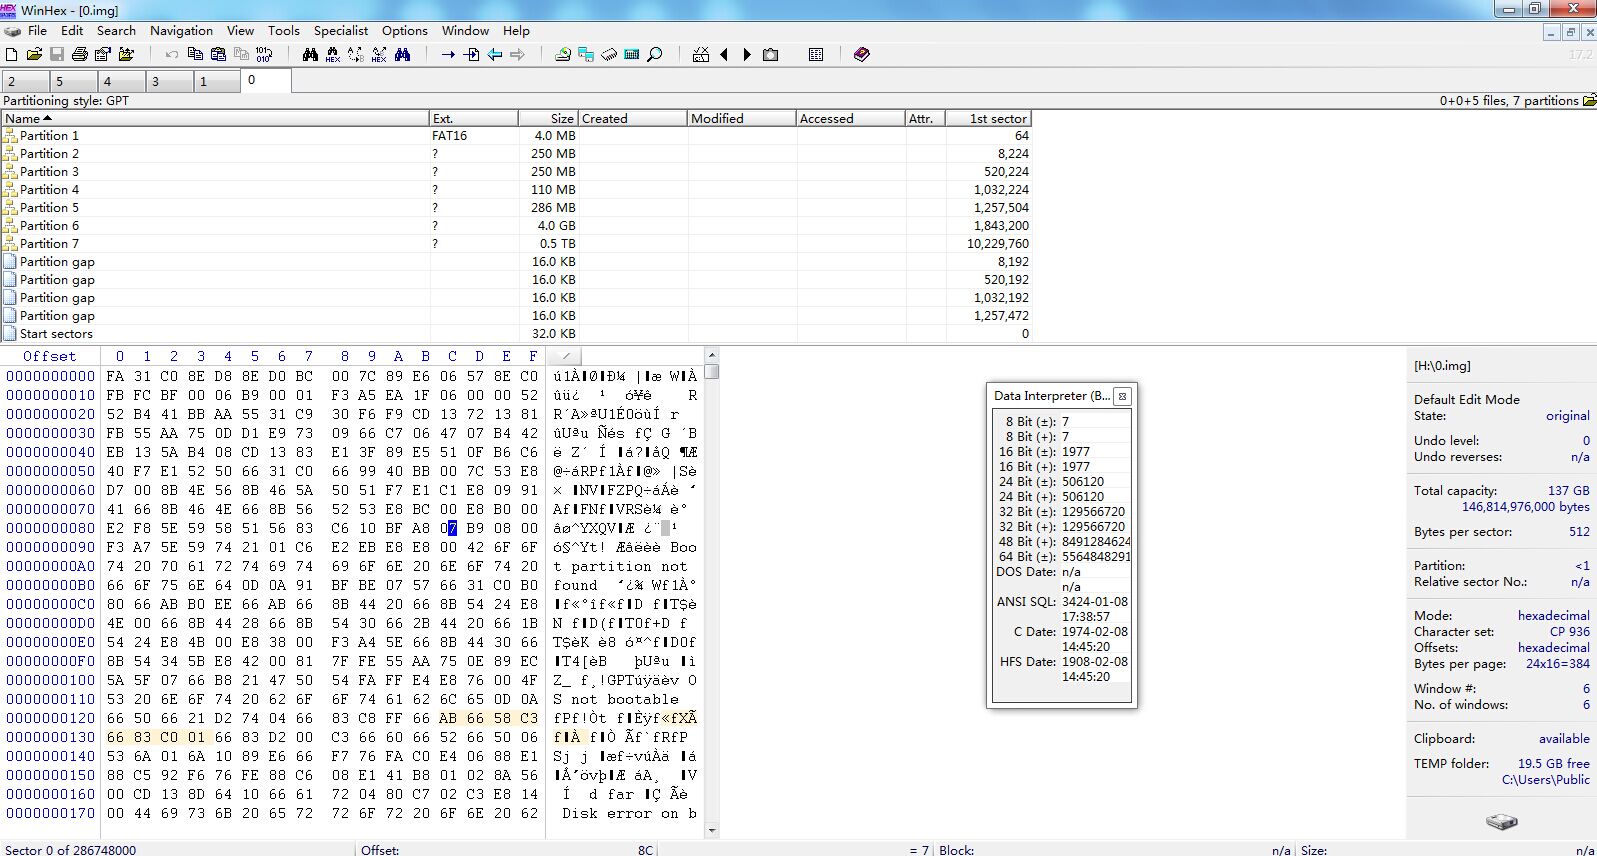Sort by the Name column header
The image size is (1597, 856).
(x=215, y=118)
